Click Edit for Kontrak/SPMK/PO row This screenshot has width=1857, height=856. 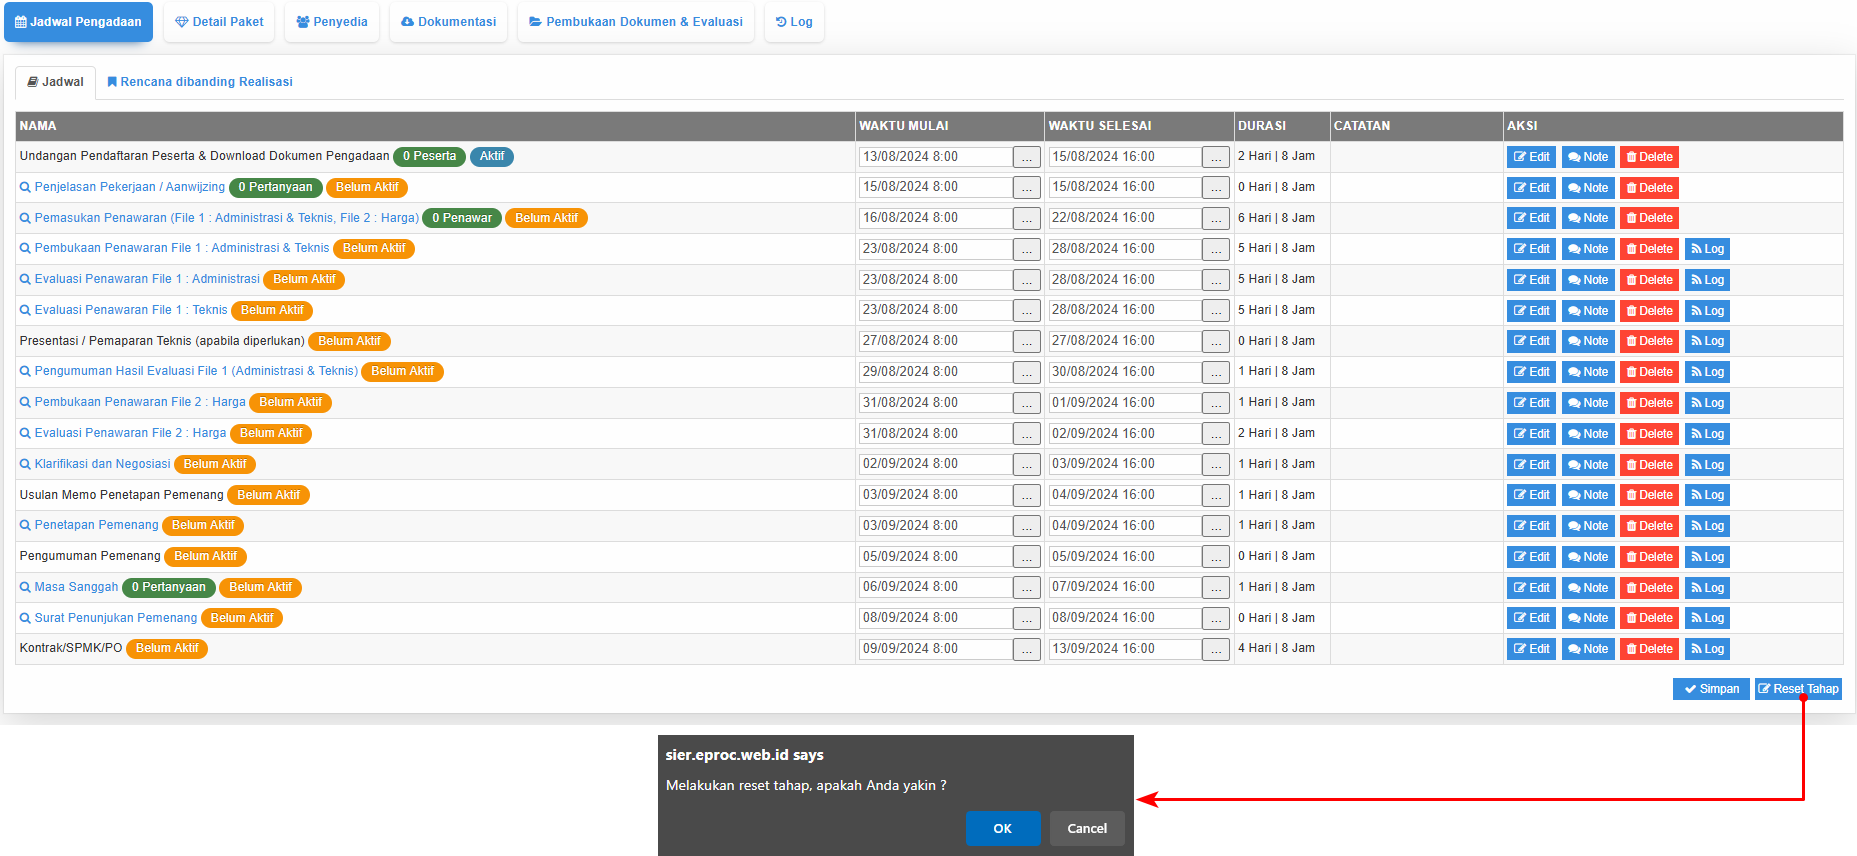(1531, 649)
